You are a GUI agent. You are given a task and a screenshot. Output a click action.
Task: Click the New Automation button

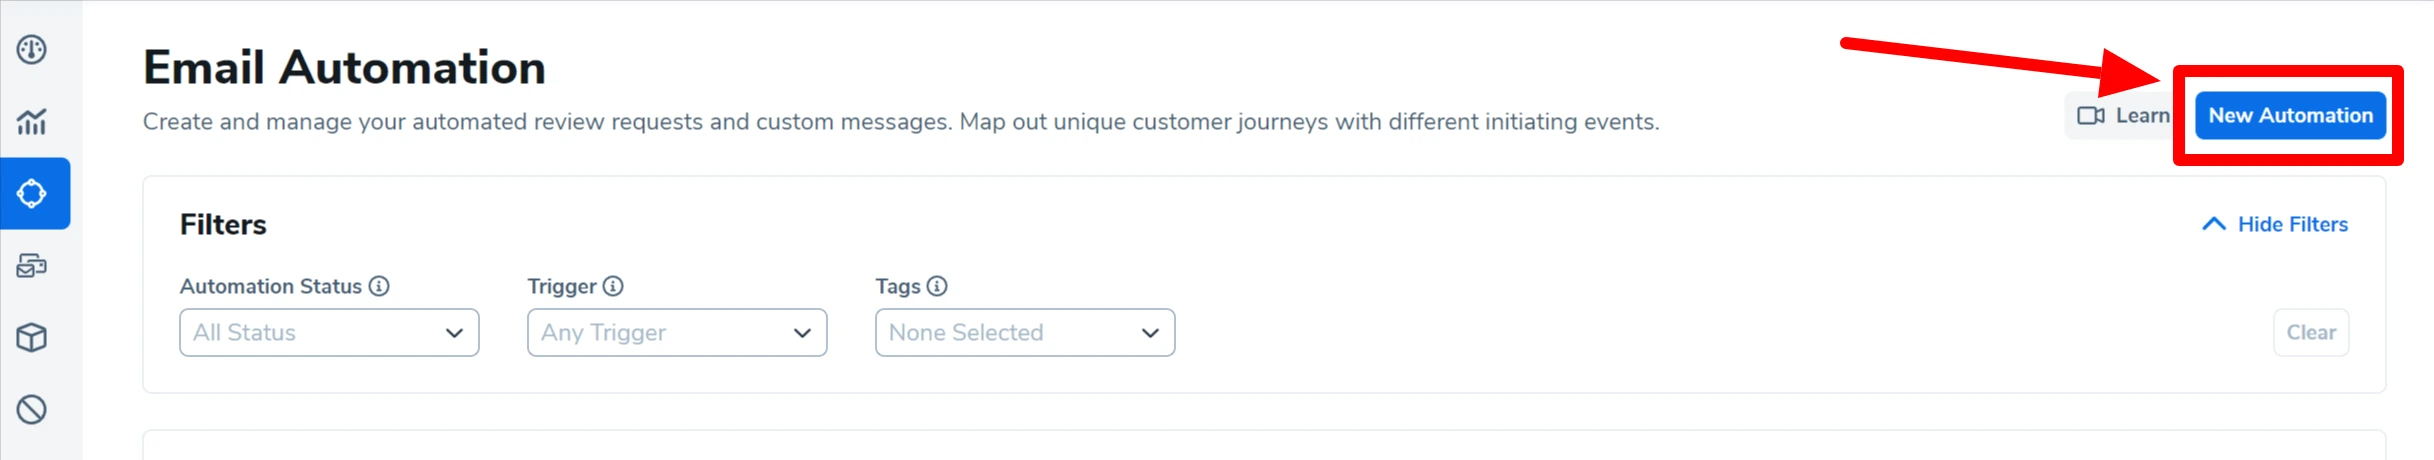point(2290,116)
